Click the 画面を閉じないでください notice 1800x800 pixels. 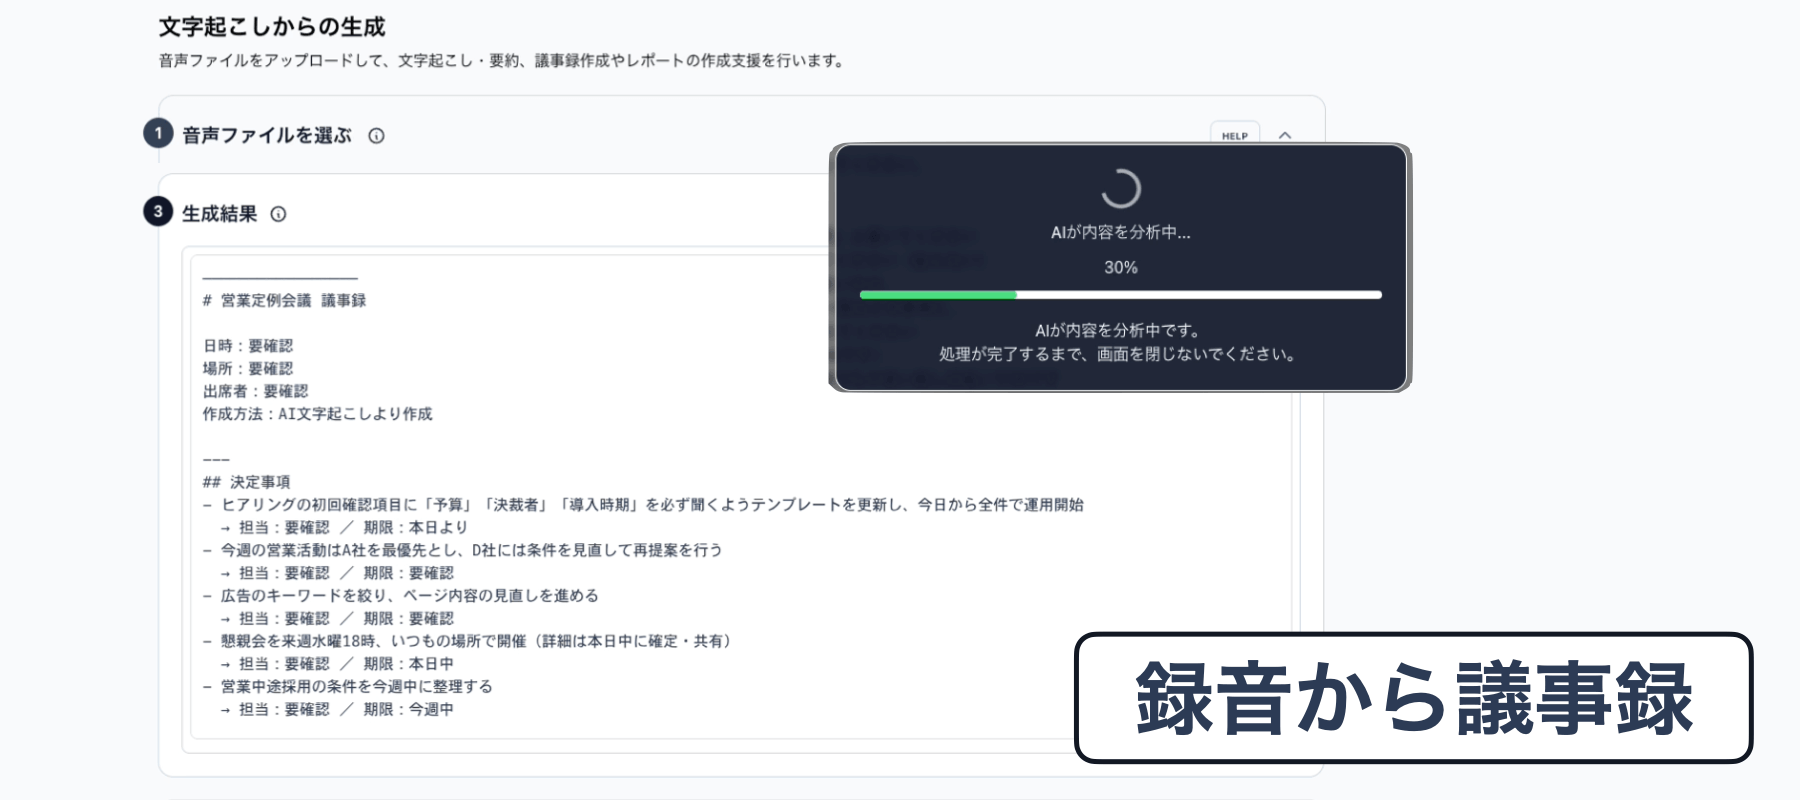click(x=1120, y=354)
